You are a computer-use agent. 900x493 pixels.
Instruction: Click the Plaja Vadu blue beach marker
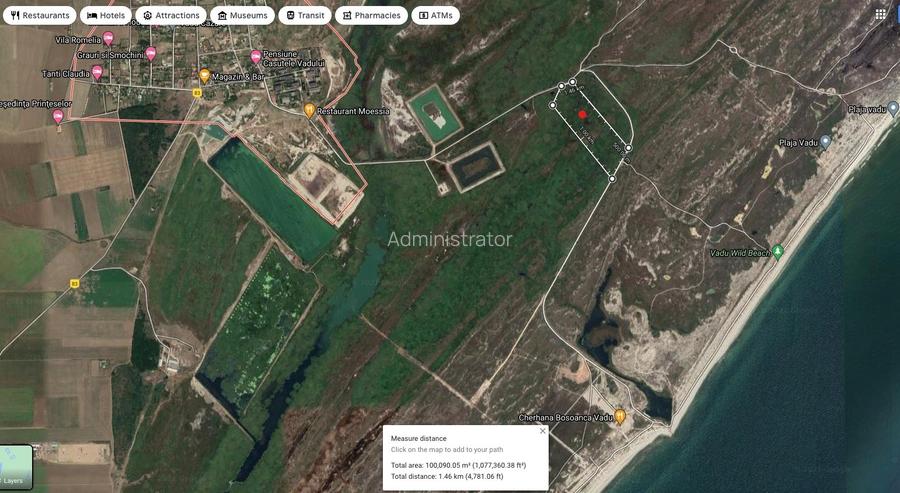(x=825, y=142)
